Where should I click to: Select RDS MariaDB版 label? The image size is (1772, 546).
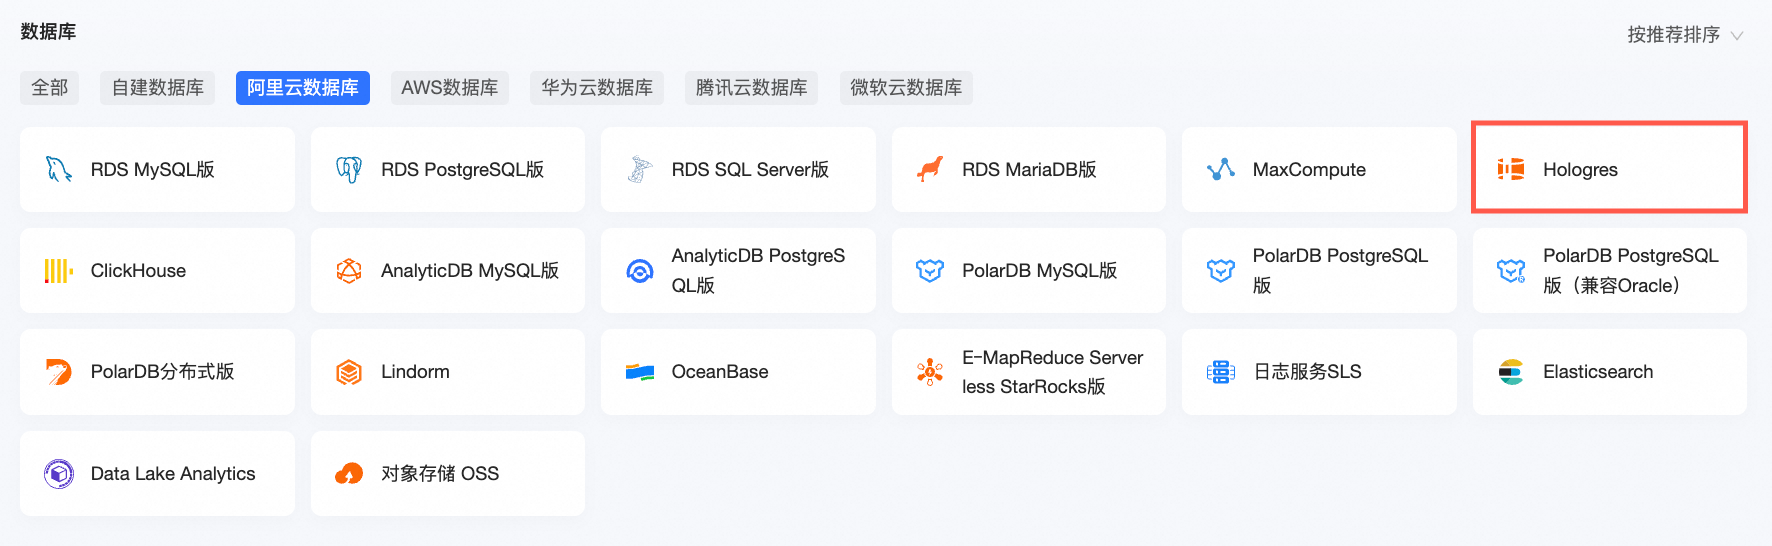click(1029, 170)
